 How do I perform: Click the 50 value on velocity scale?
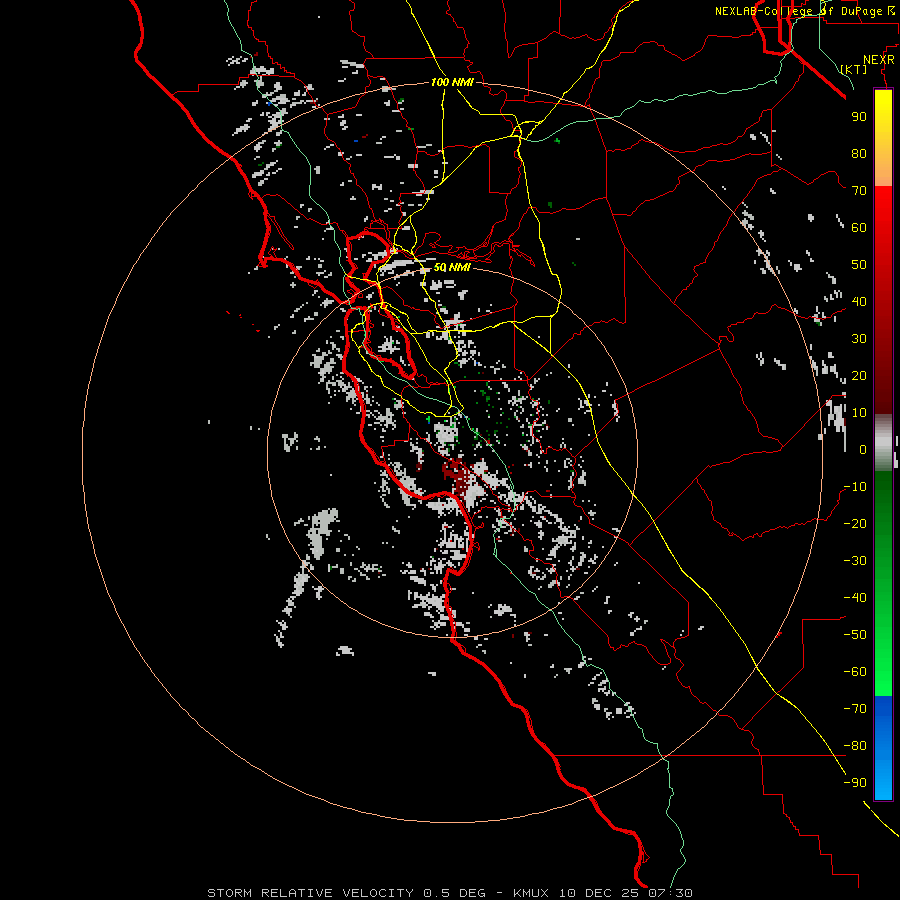[x=859, y=265]
